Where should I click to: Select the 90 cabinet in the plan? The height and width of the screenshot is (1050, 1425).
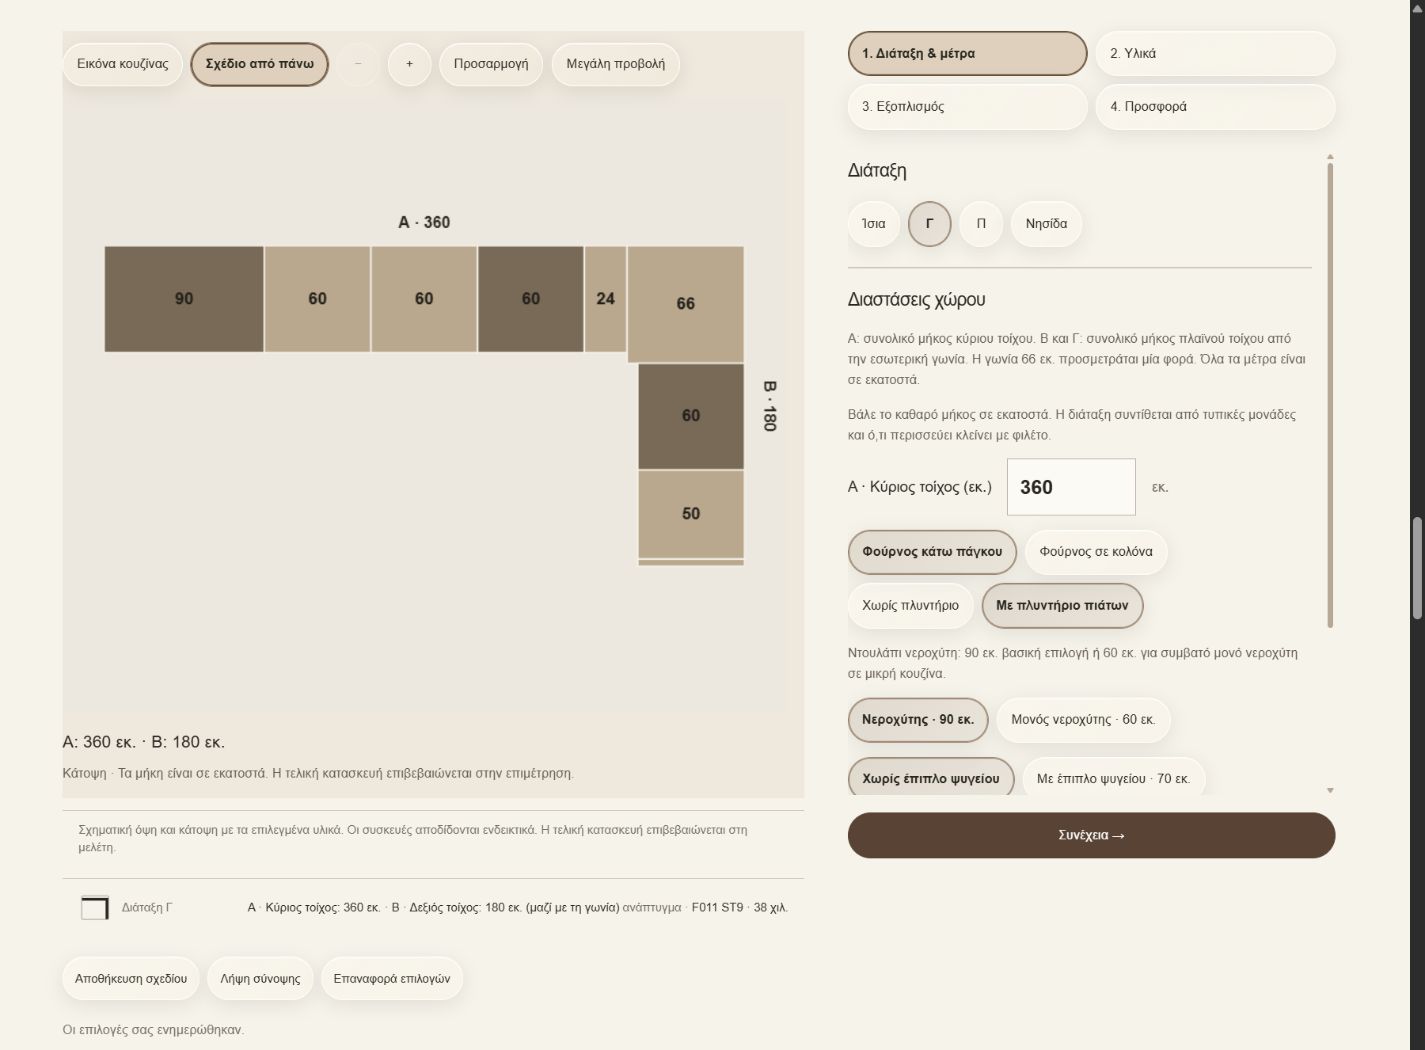click(x=184, y=299)
